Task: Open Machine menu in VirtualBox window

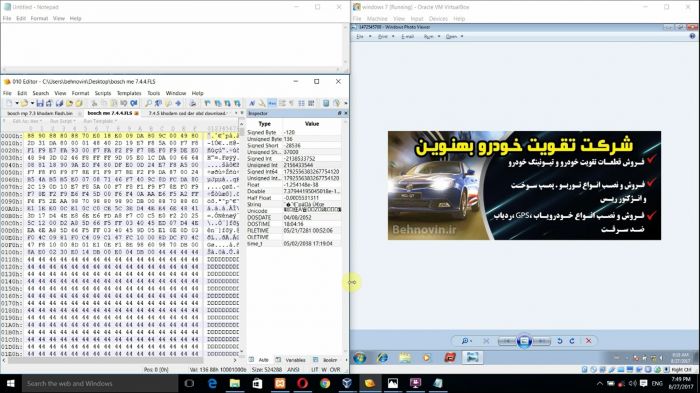Action: click(377, 19)
